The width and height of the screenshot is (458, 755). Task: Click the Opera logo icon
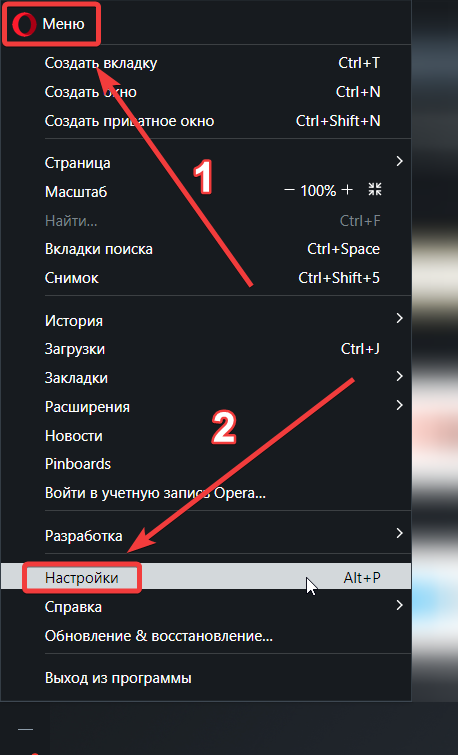pyautogui.click(x=24, y=24)
